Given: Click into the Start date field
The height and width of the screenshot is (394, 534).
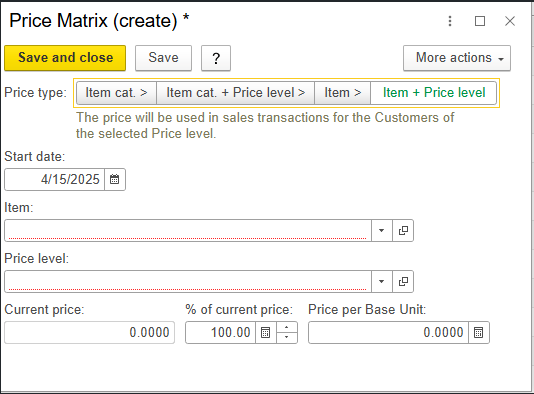Looking at the screenshot, I should 54,179.
